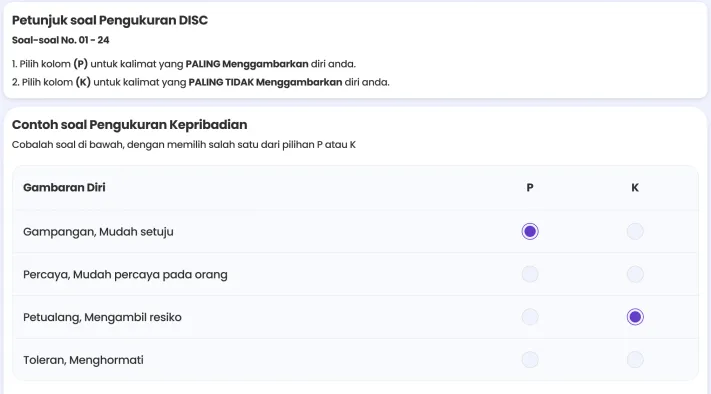Select K for 'Gampangan, Mudah setuju'
The image size is (711, 394).
[635, 231]
